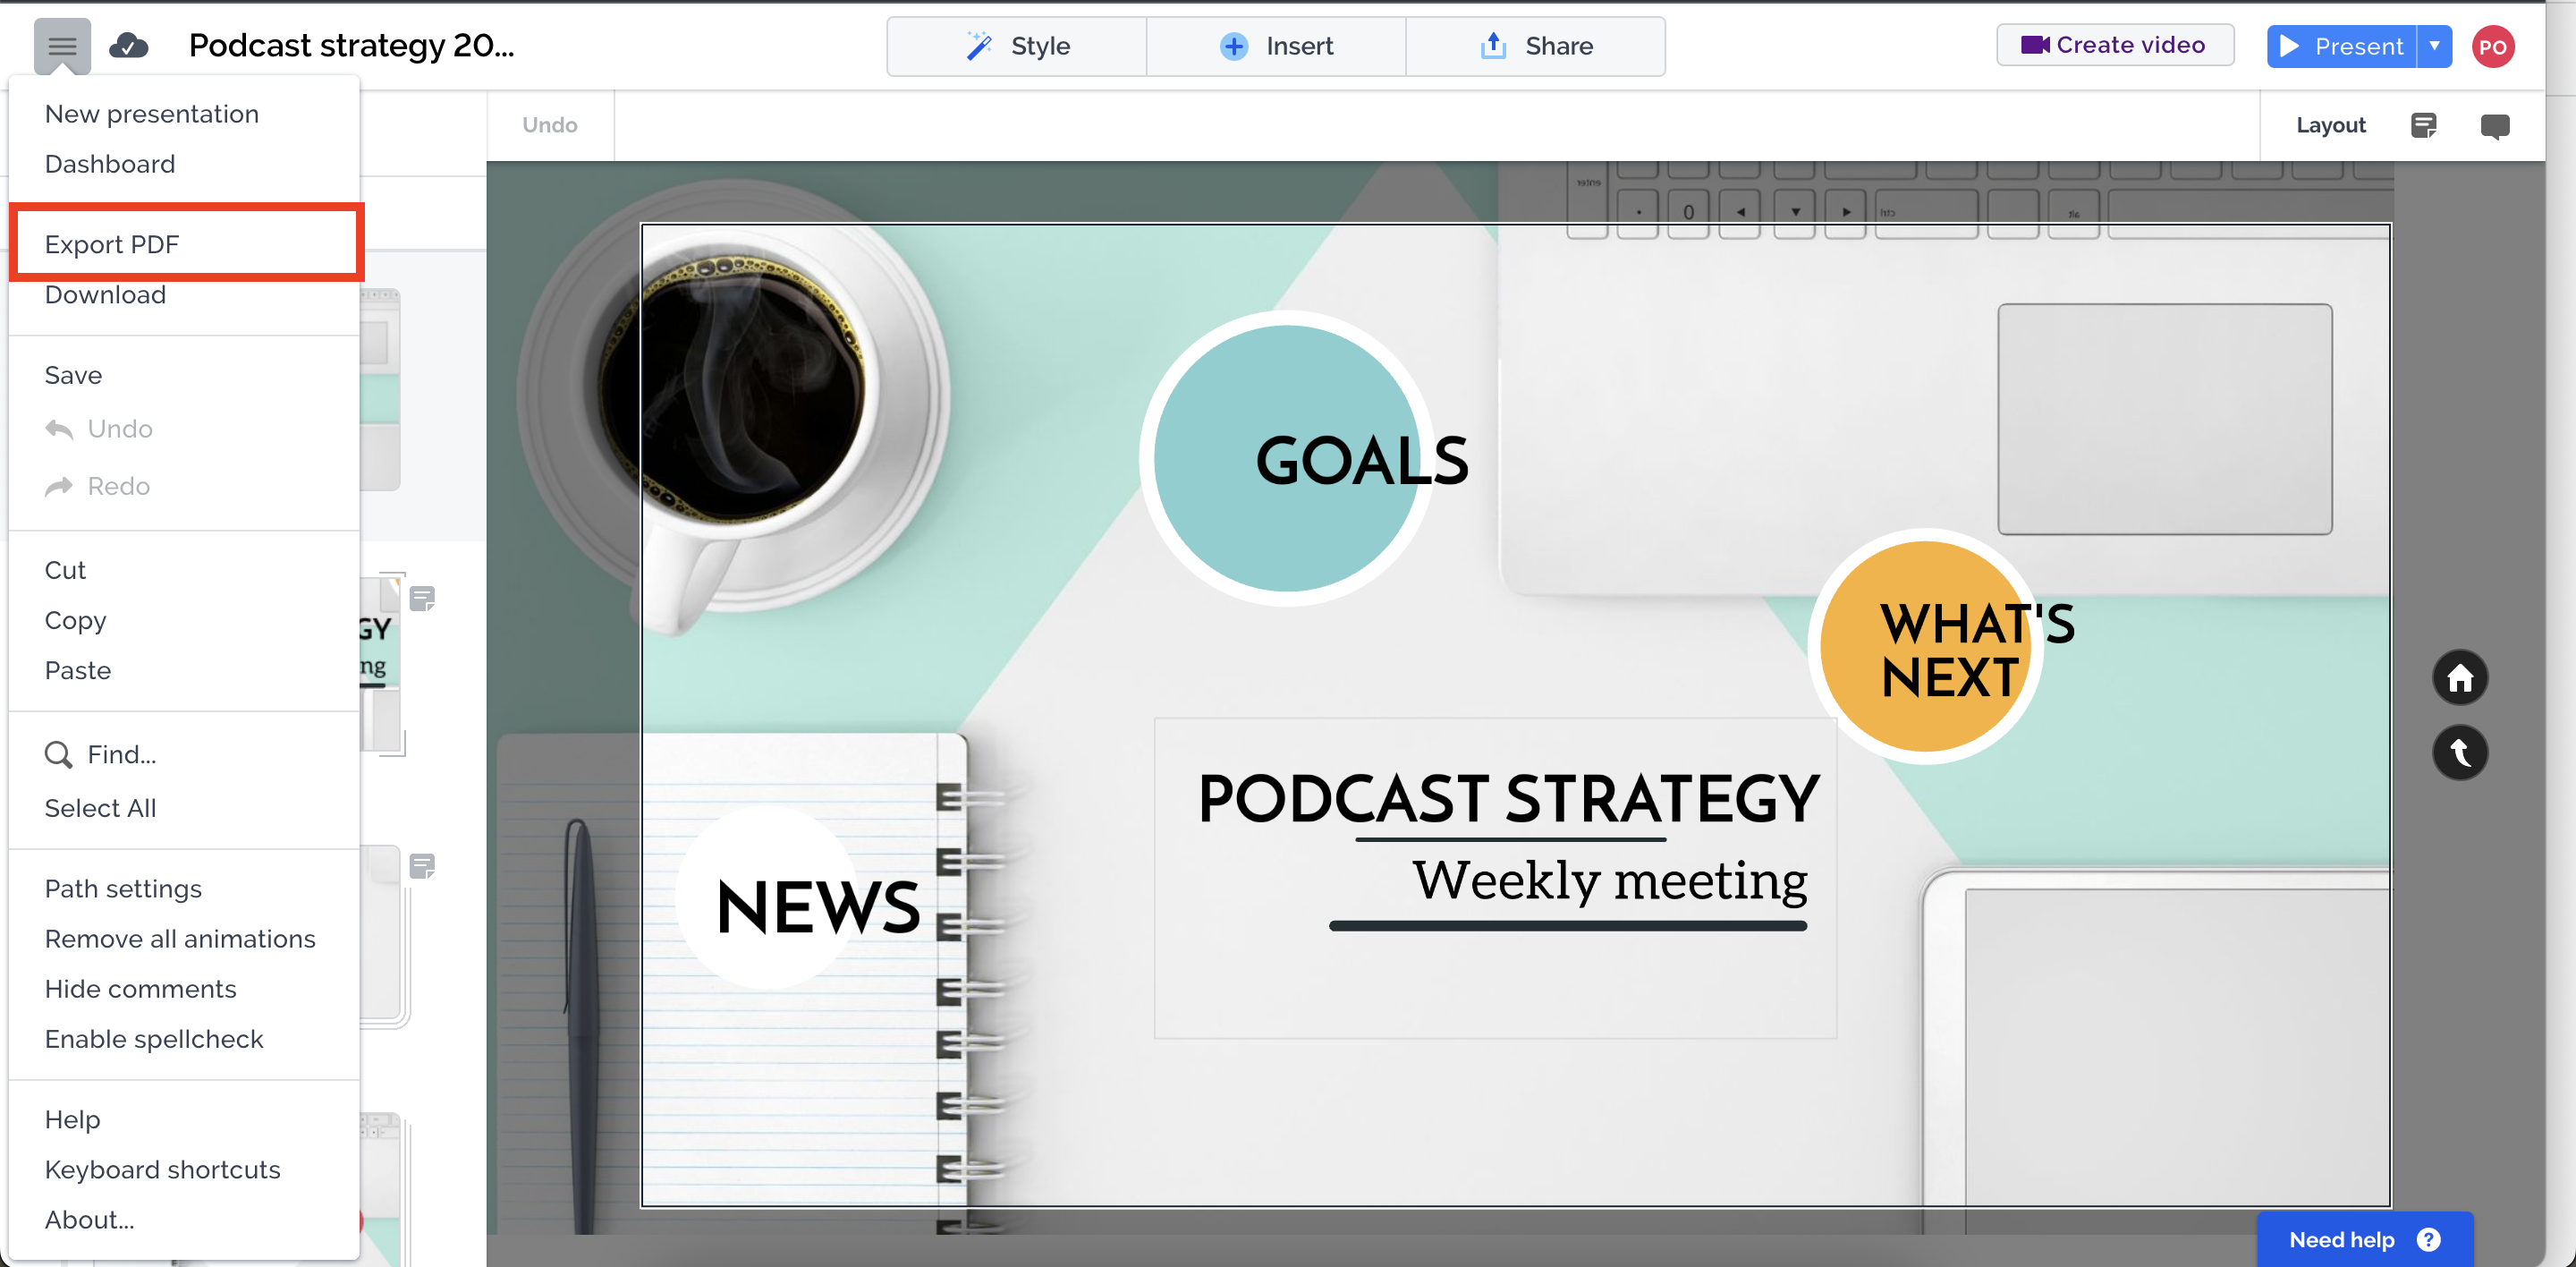Choose Download from the menu
This screenshot has height=1267, width=2576.
[x=105, y=294]
